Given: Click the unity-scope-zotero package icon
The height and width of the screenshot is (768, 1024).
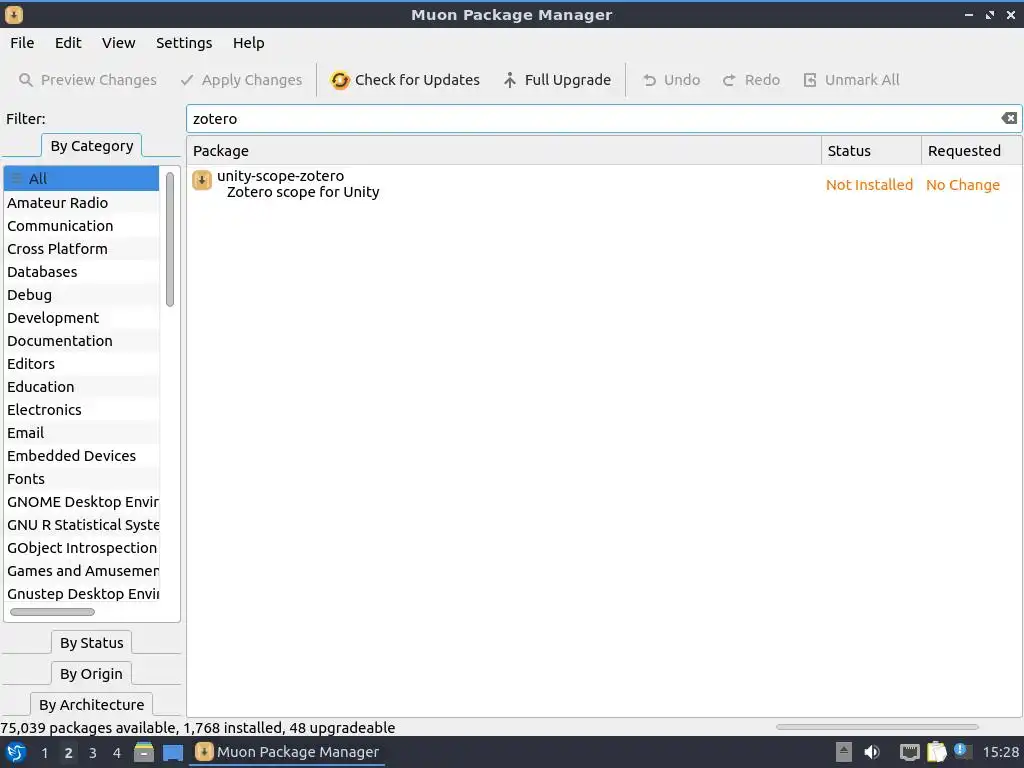Looking at the screenshot, I should click(202, 180).
